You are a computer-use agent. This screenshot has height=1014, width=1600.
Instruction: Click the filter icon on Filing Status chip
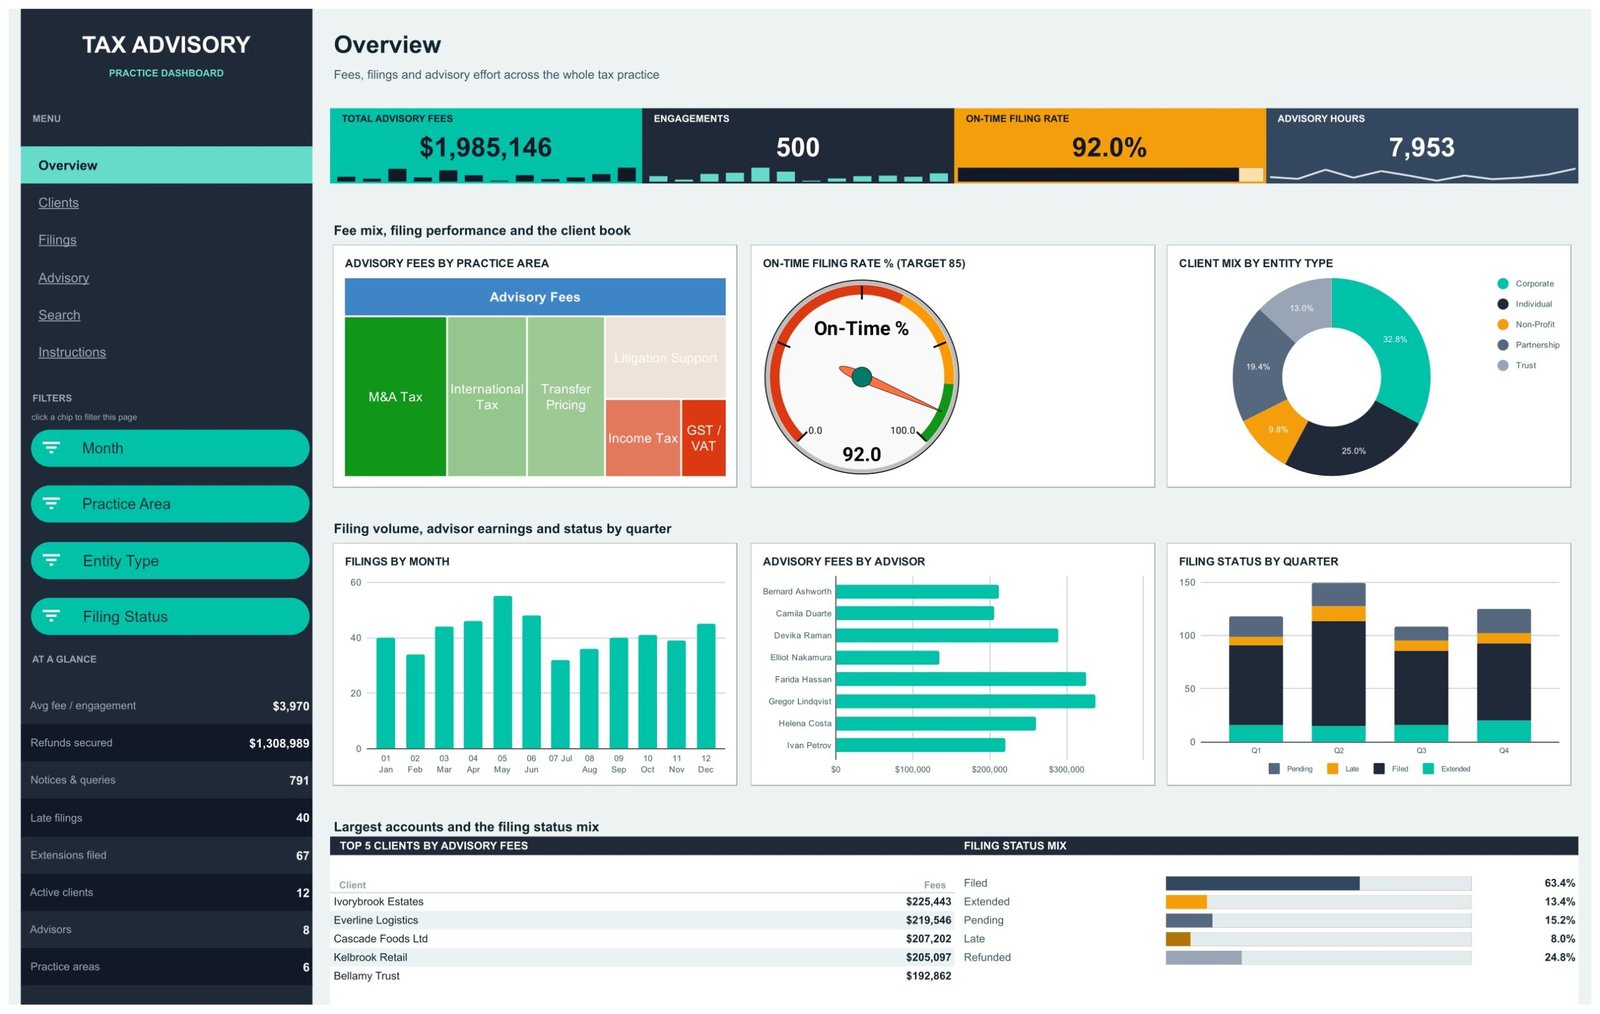click(51, 616)
